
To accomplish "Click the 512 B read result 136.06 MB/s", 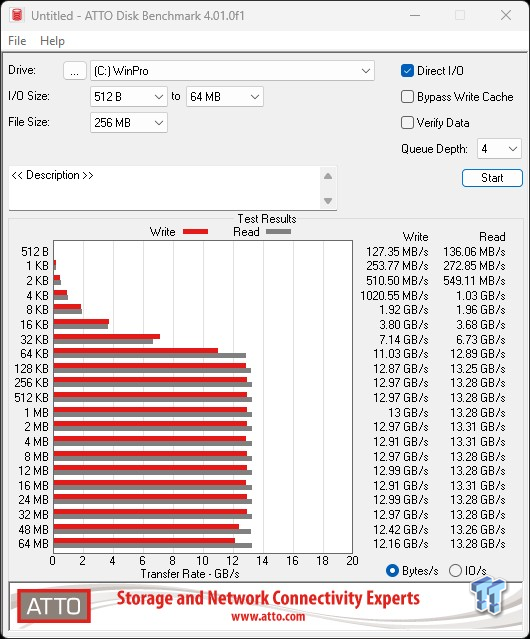I will pos(474,252).
